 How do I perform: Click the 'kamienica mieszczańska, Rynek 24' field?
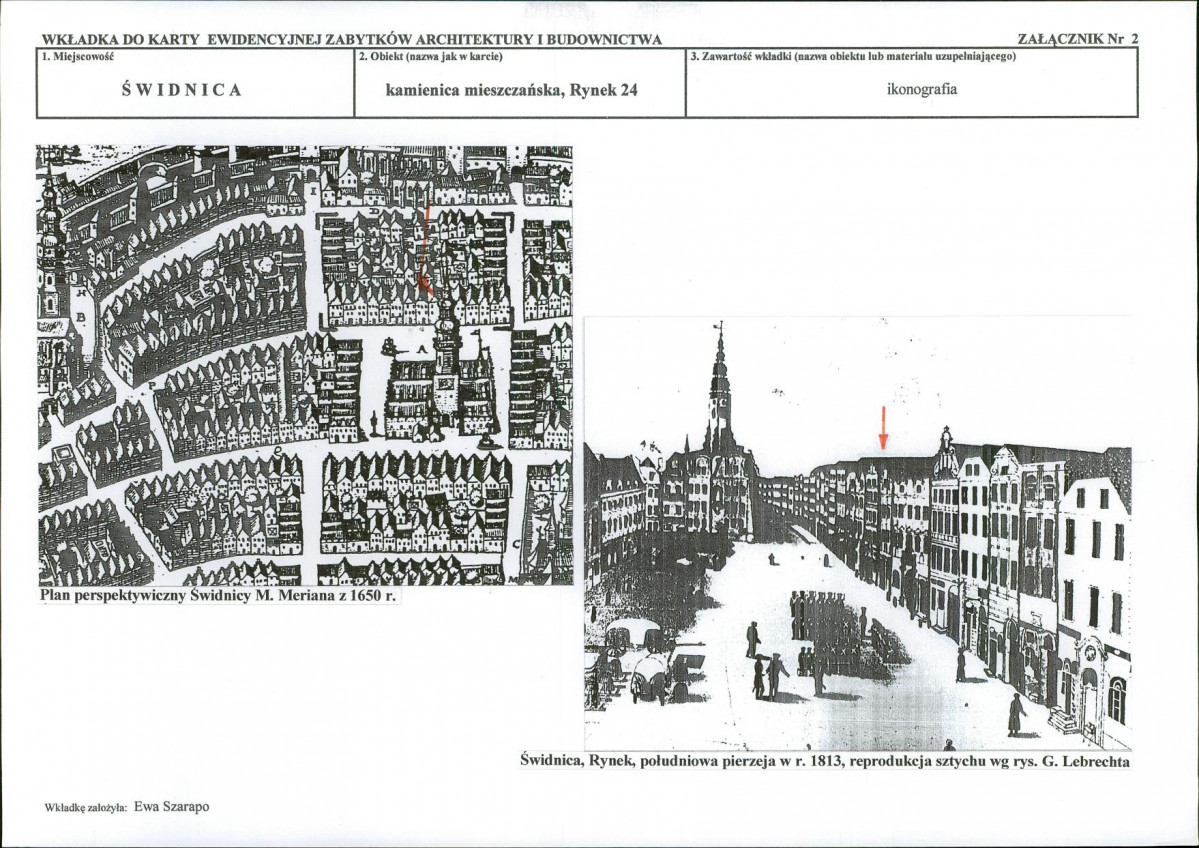[x=511, y=89]
